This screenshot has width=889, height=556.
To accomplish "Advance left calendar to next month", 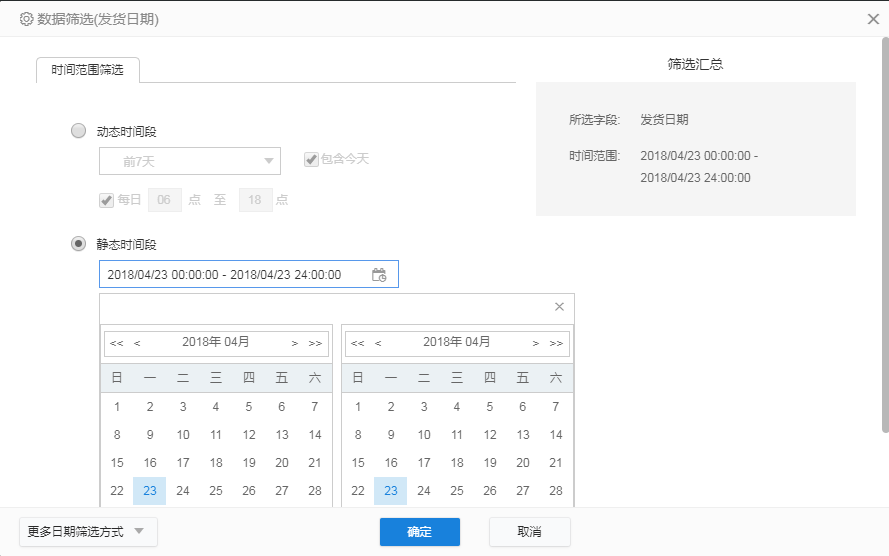I will click(294, 343).
